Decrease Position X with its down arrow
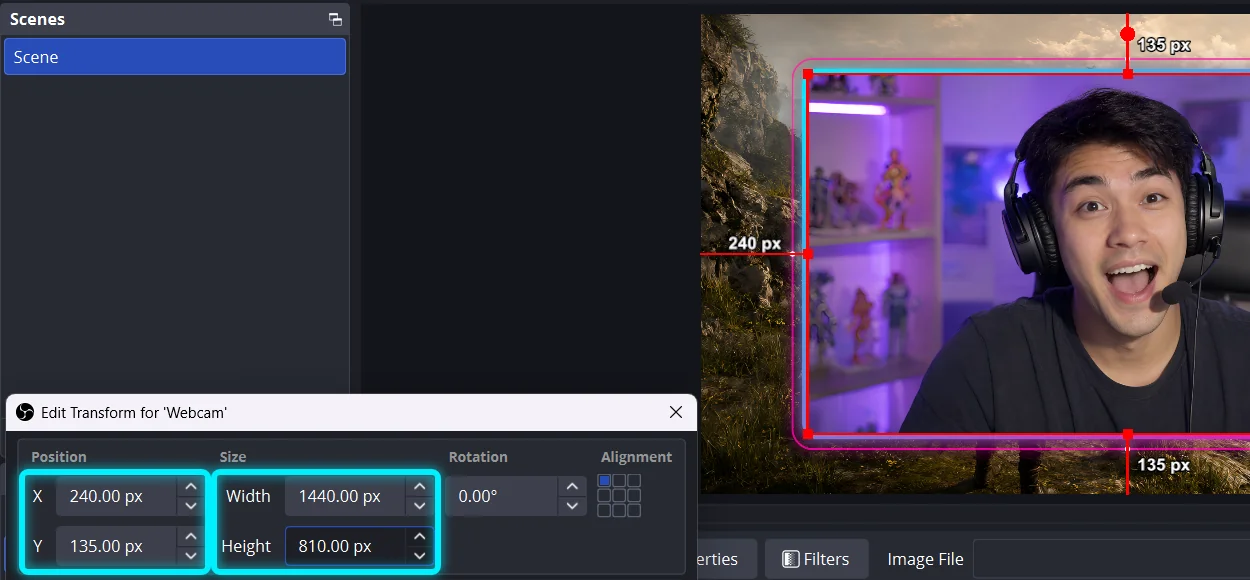1250x580 pixels. pyautogui.click(x=190, y=505)
